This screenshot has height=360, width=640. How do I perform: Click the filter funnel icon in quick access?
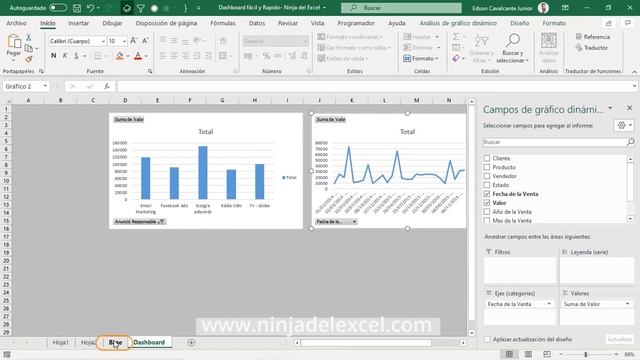coord(140,8)
